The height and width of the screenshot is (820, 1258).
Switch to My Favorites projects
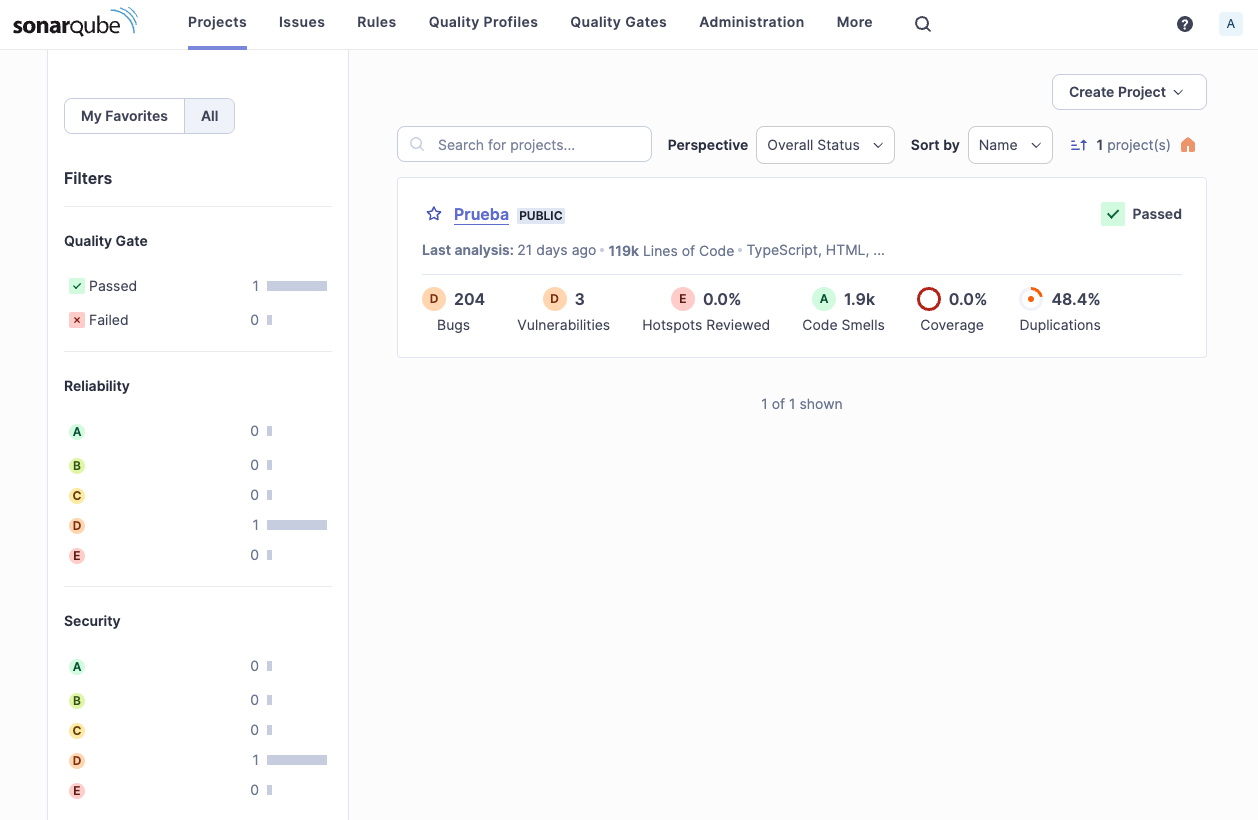tap(124, 116)
